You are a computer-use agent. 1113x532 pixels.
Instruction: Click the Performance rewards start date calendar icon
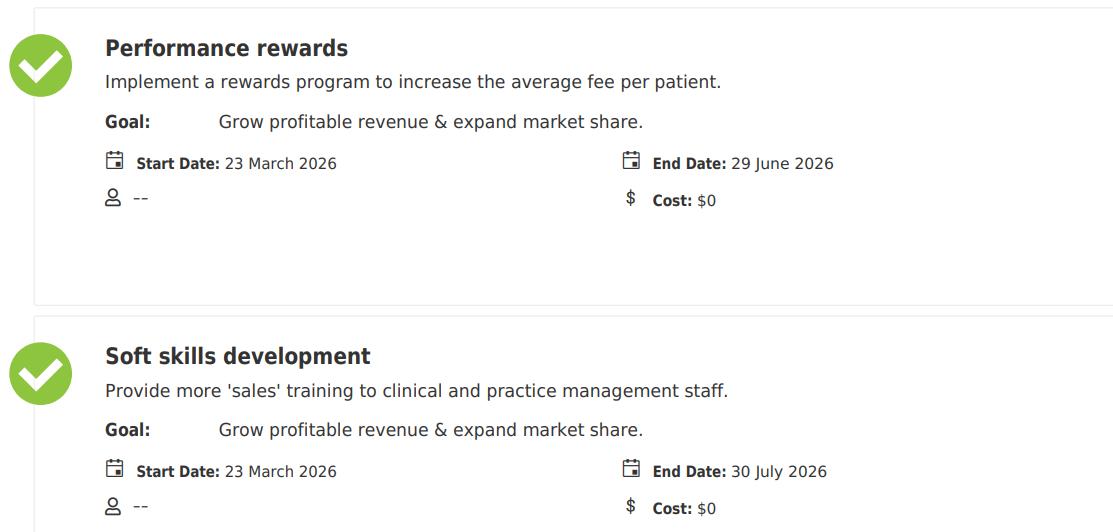click(115, 161)
